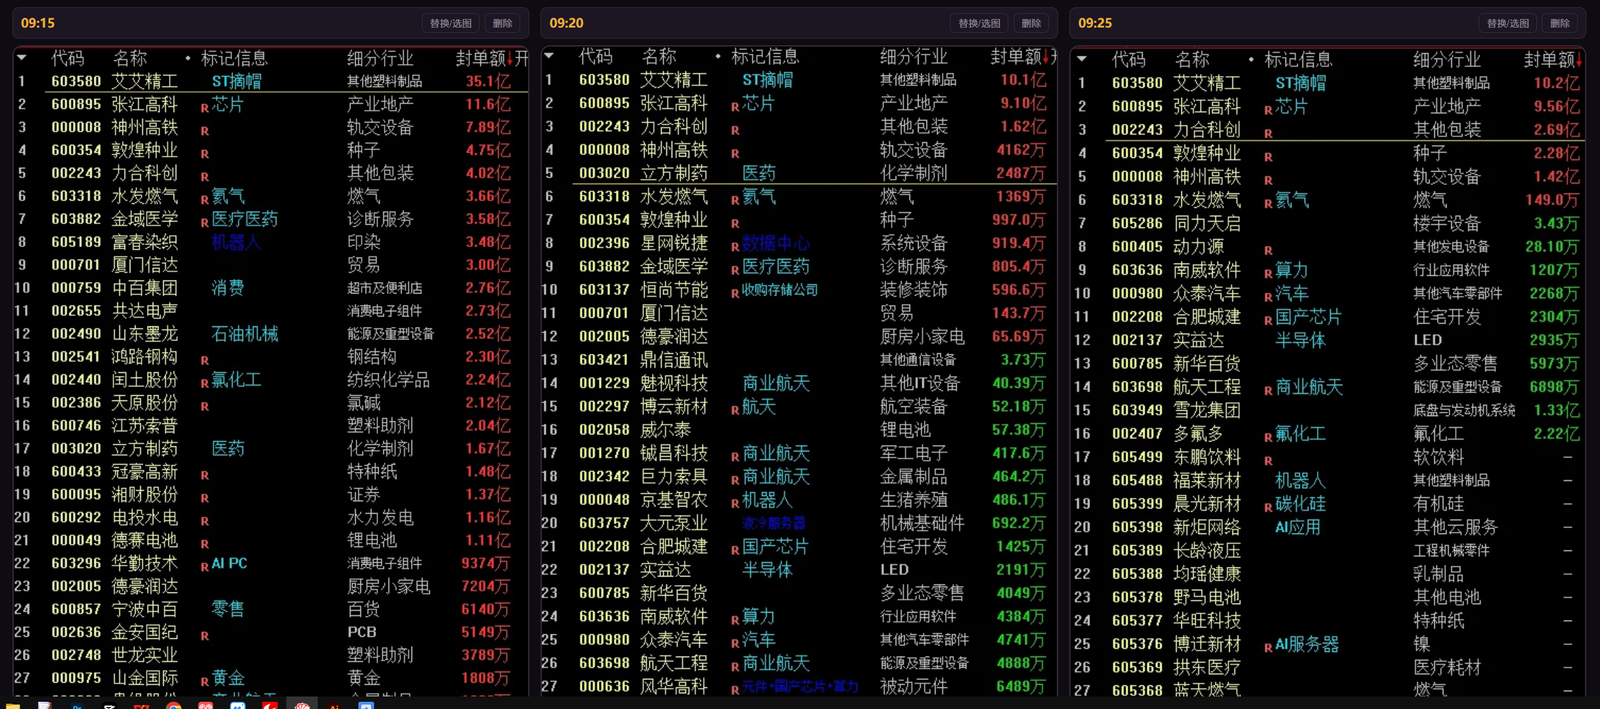Screen dimensions: 1600x709
Task: Click the AI应用 tag on 新炬网络
Action: [x=1298, y=527]
